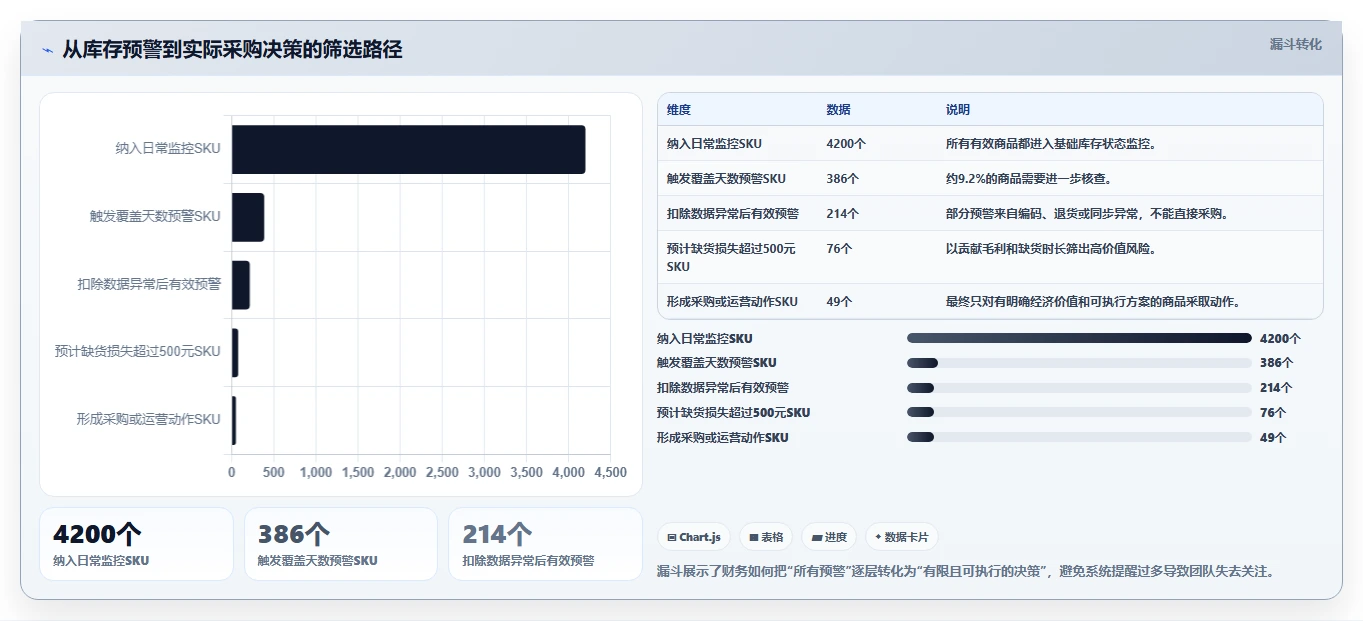Click the 触发覆盖天数预警SKU progress bar

[x=1079, y=363]
